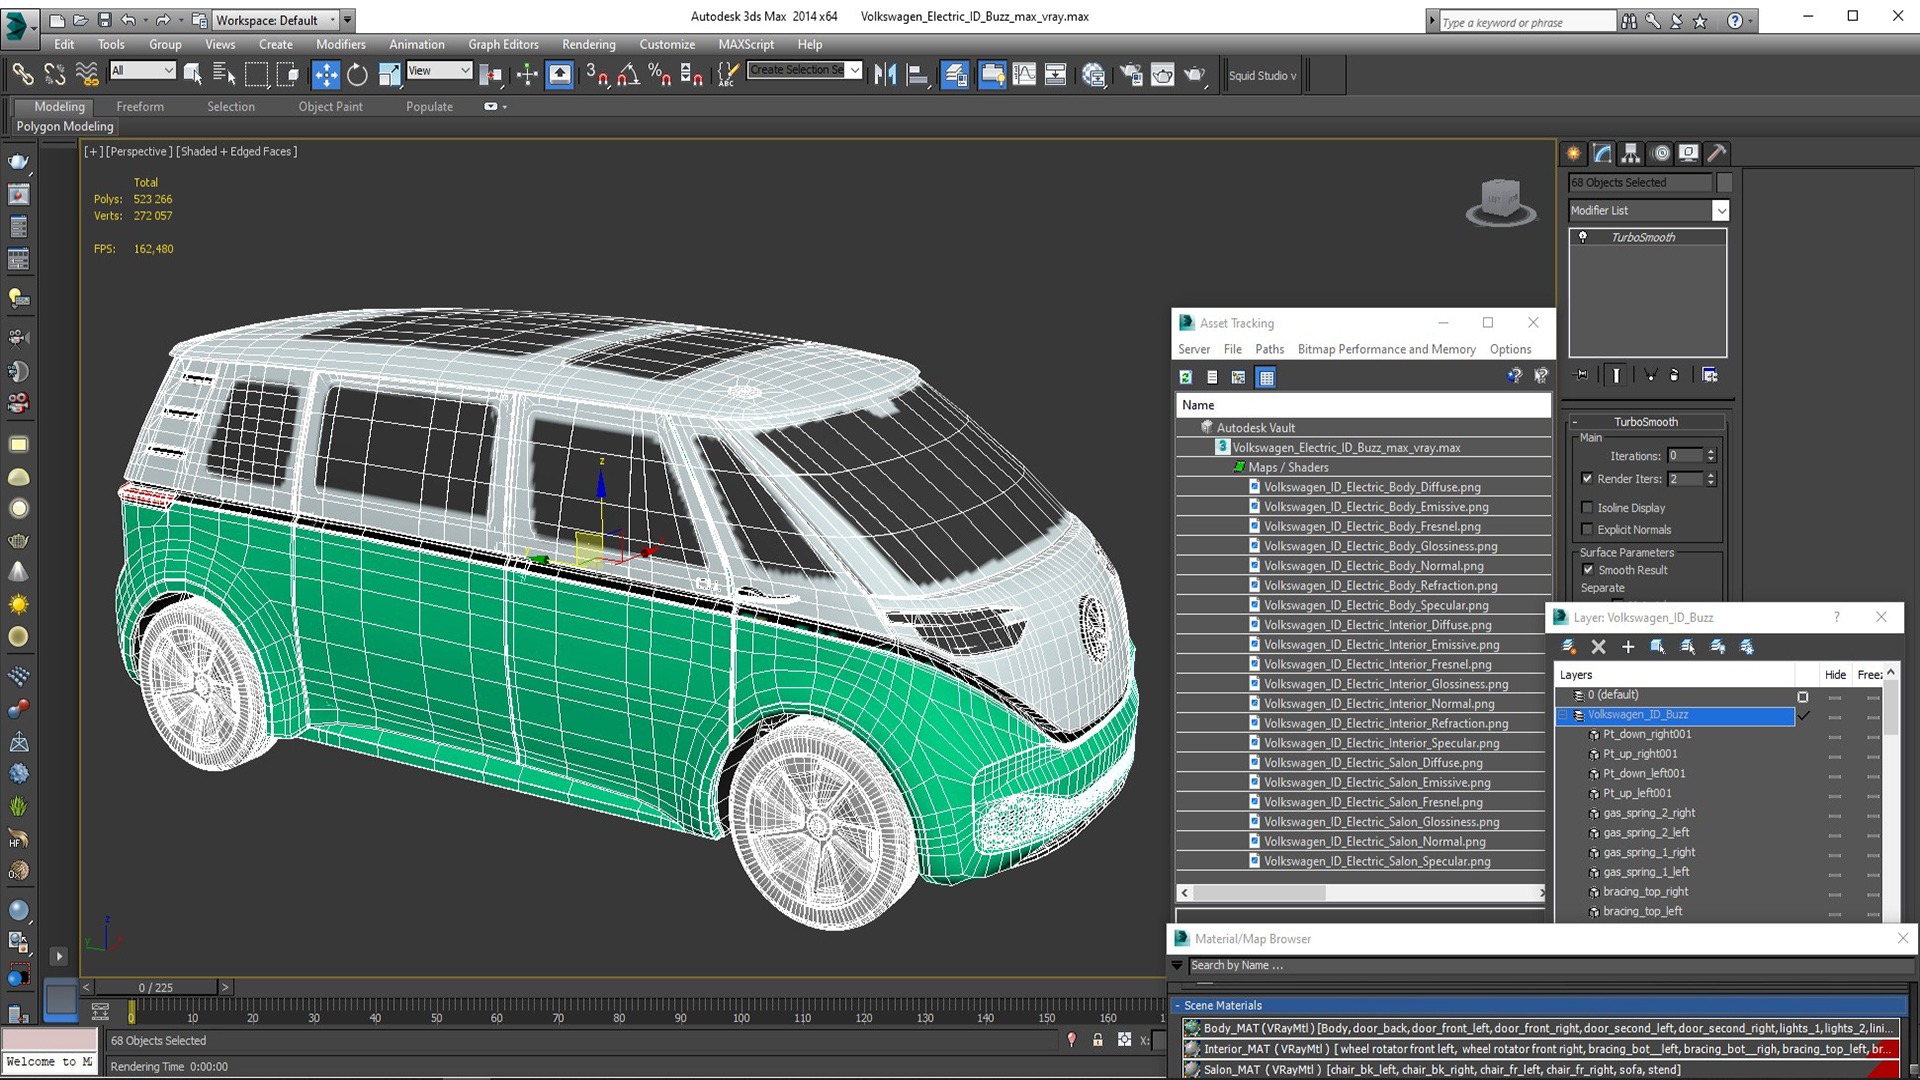Screen dimensions: 1920x1080
Task: Click the Polygon Modeling button
Action: [65, 126]
